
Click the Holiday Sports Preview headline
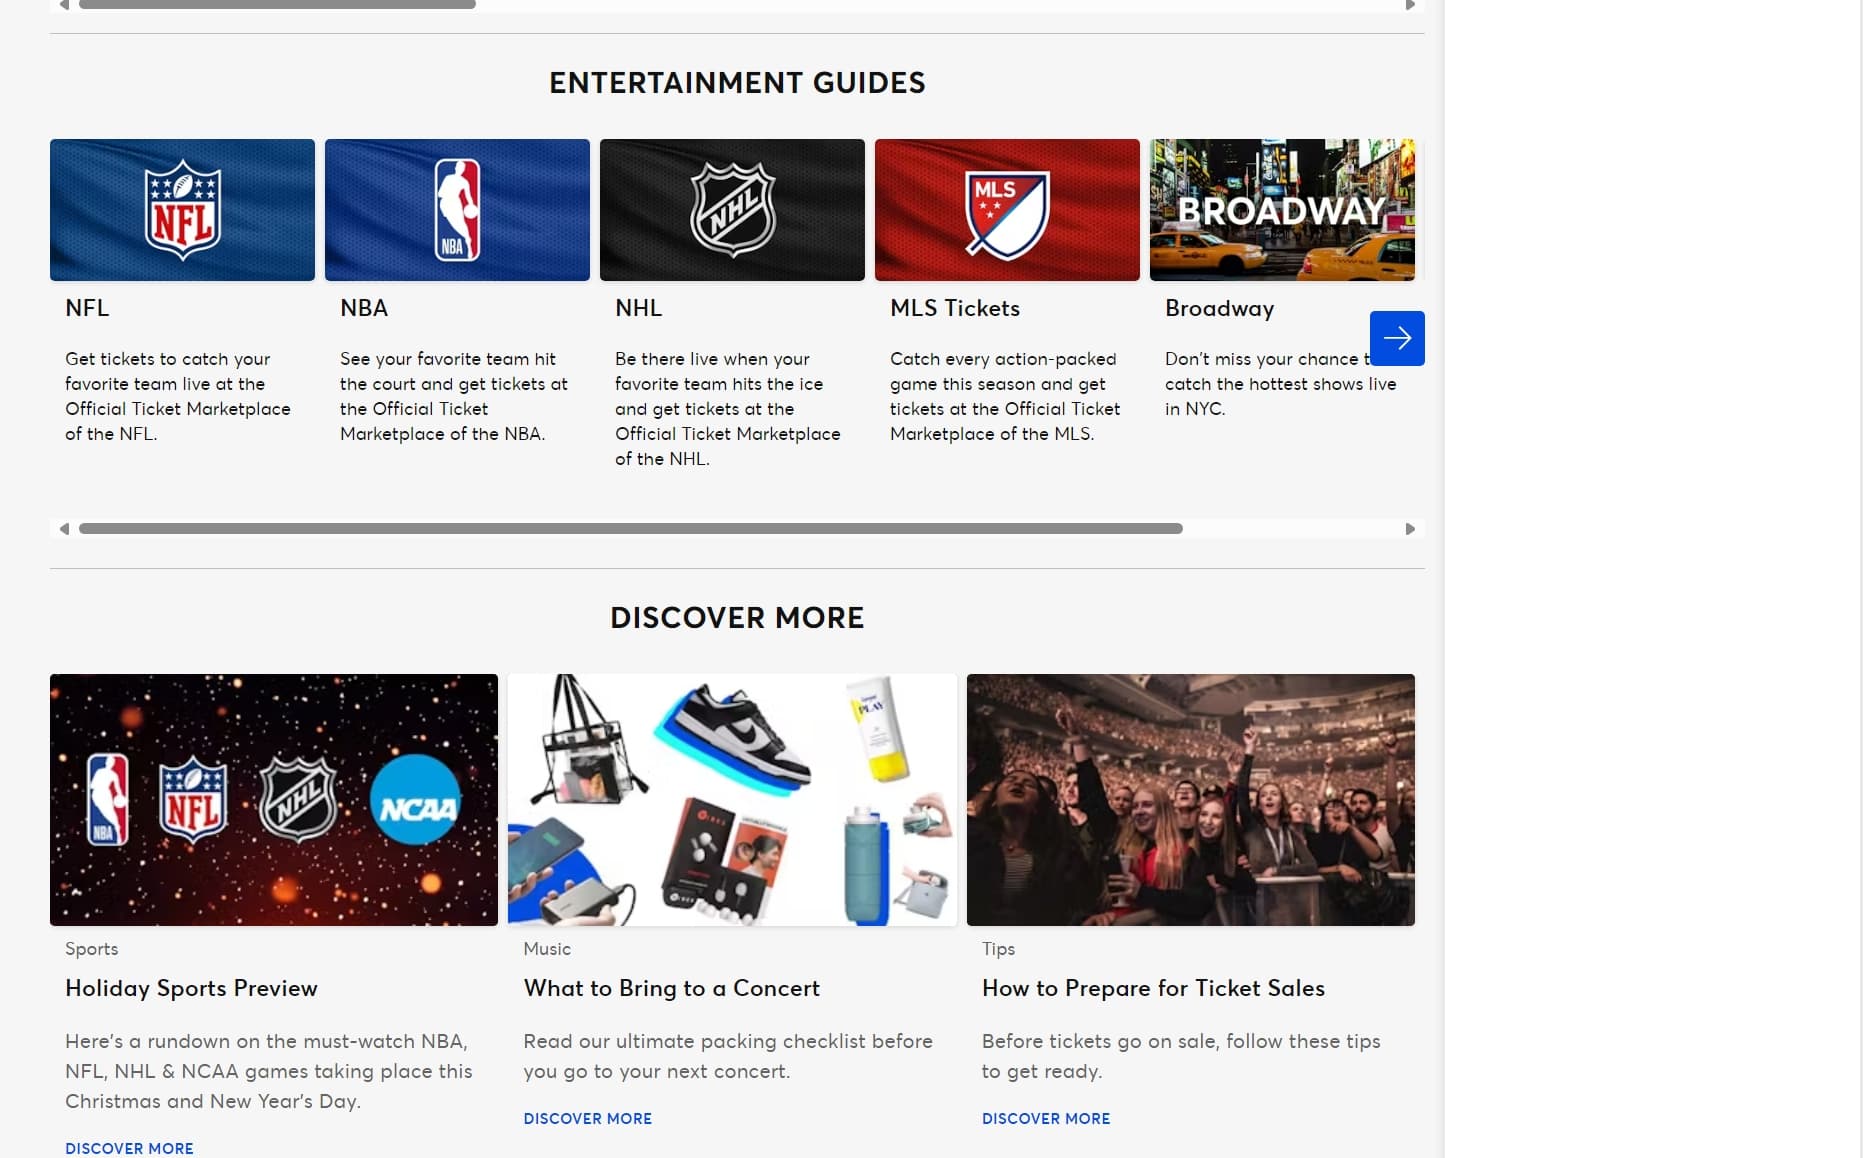pyautogui.click(x=191, y=988)
